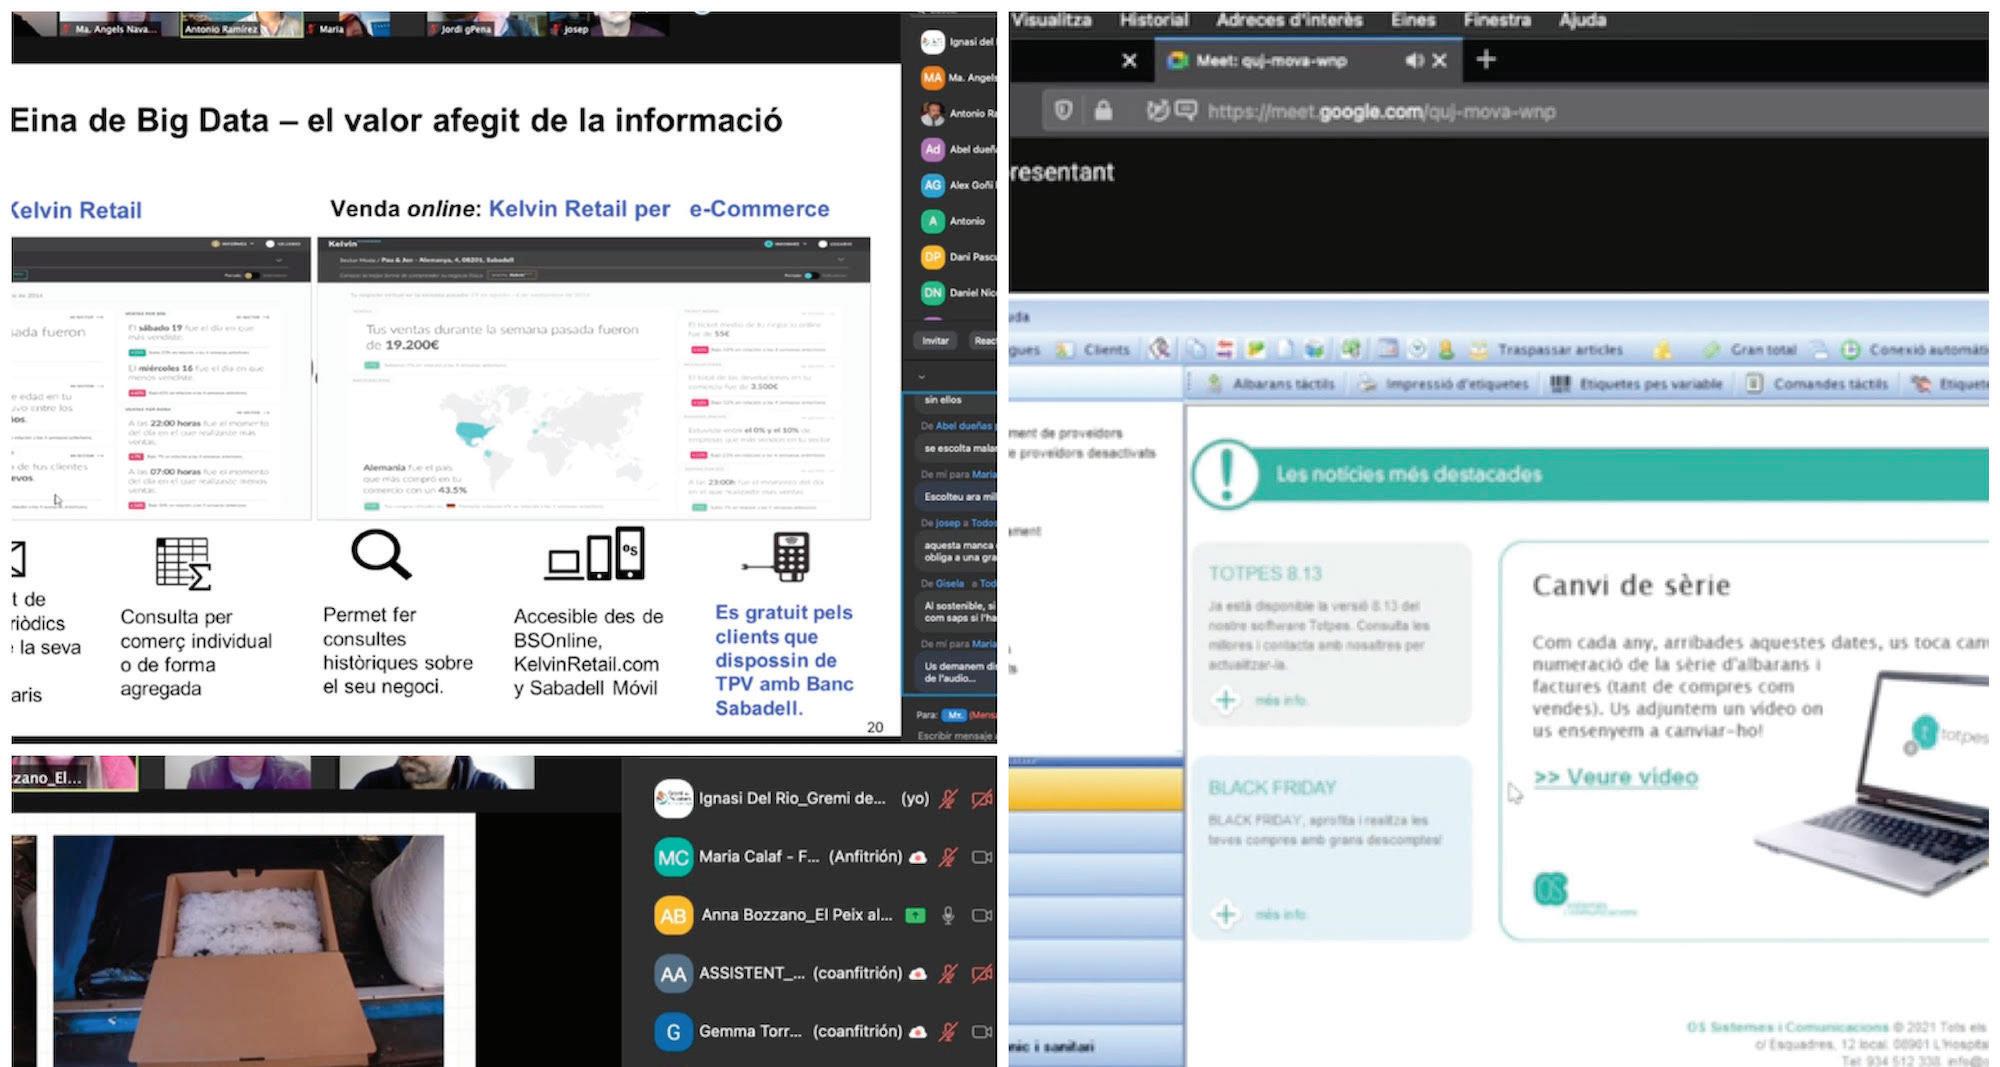Click the Invitar button in Zoom panel
The image size is (2000, 1067).
935,341
